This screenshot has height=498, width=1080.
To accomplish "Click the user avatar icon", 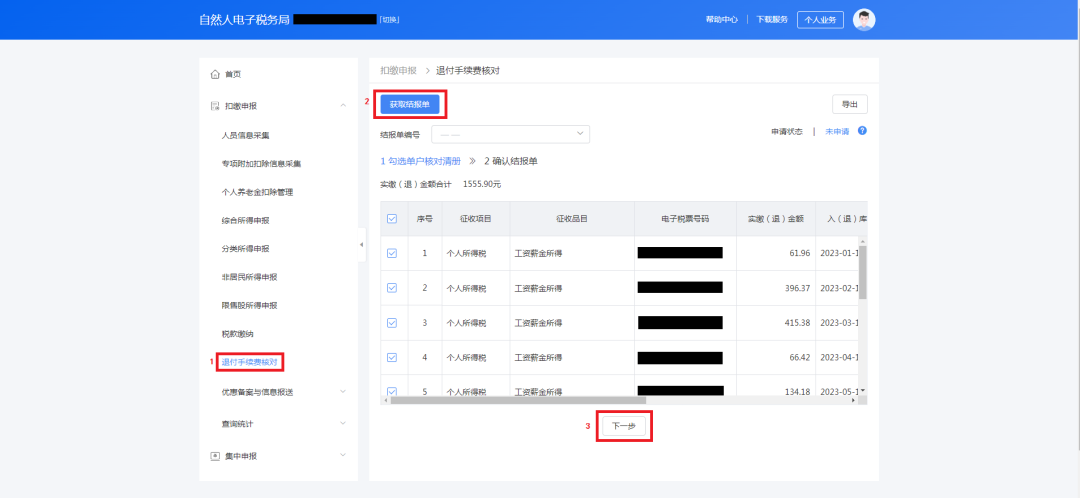I will tap(864, 20).
